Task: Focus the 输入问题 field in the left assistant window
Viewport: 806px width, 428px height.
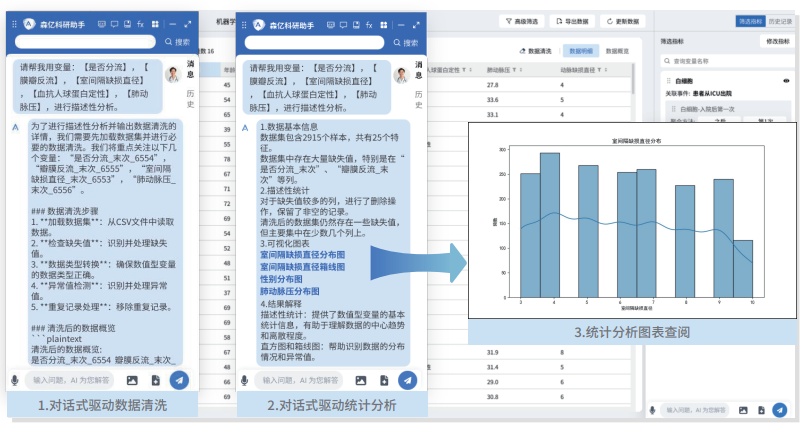Action: pyautogui.click(x=70, y=380)
